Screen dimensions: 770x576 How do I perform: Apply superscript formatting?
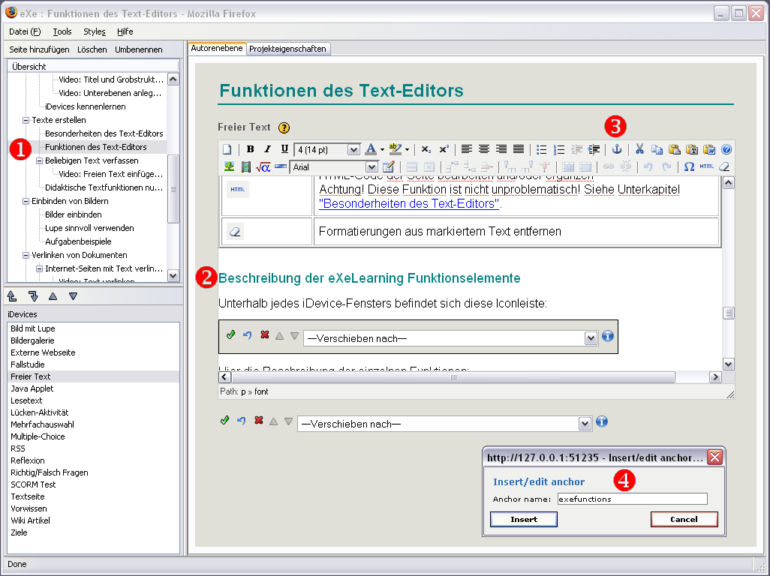coord(443,149)
